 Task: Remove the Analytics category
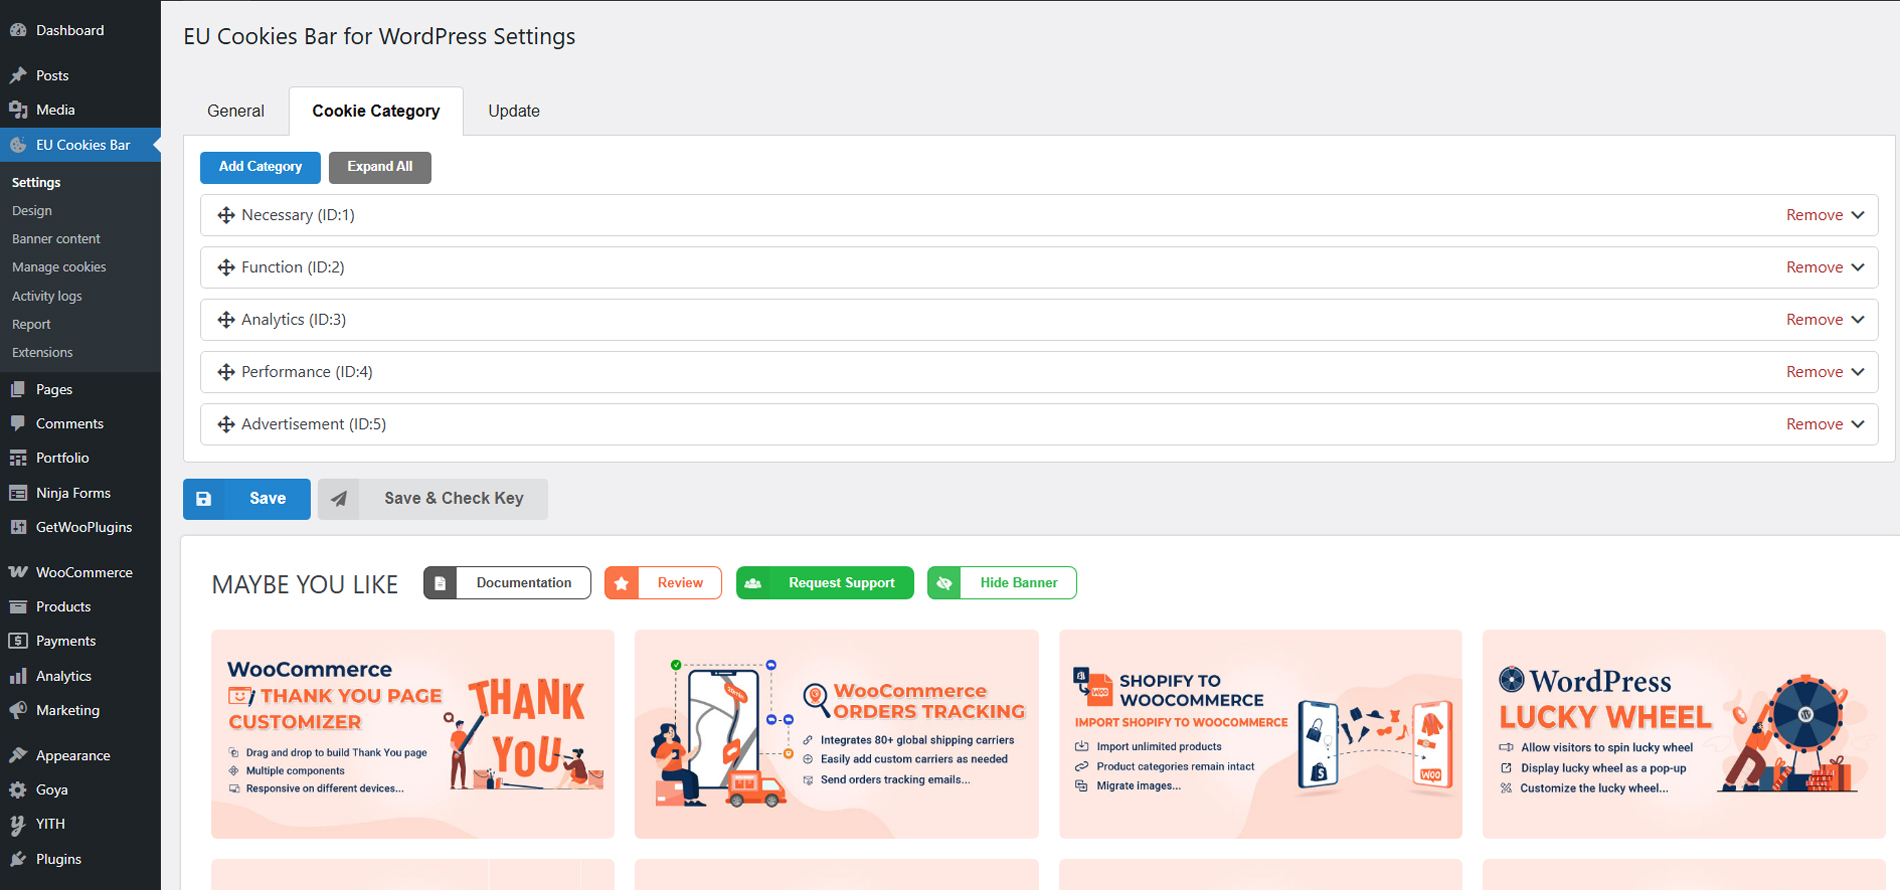point(1814,320)
